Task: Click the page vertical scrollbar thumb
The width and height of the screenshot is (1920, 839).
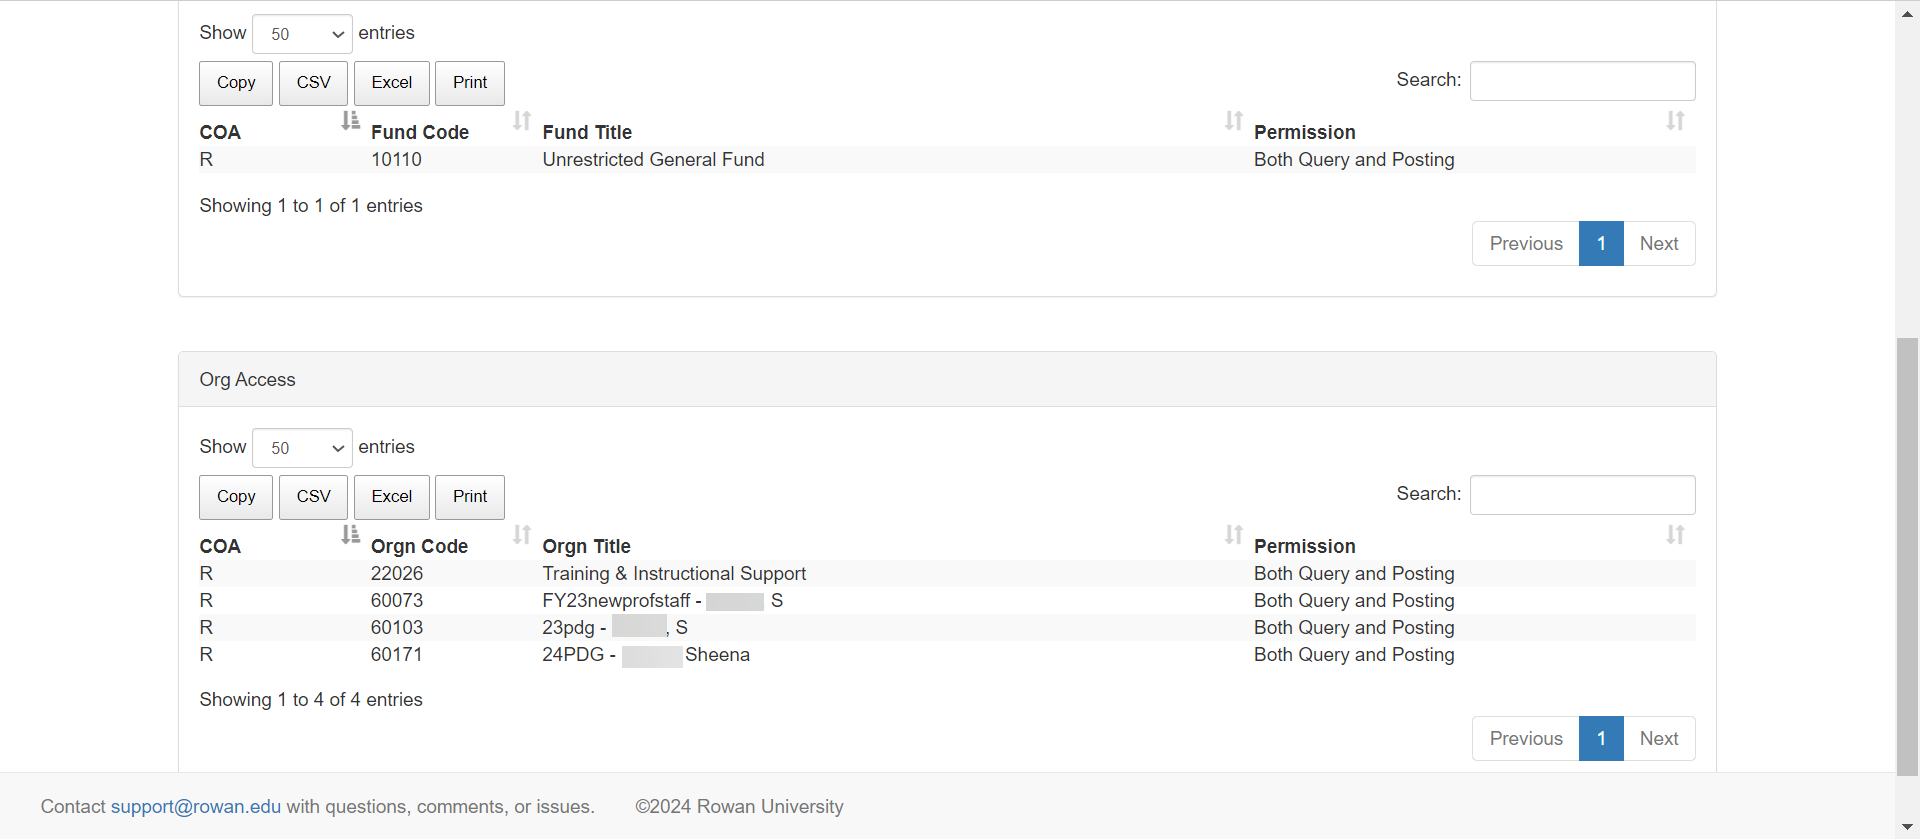Action: pos(1908,555)
